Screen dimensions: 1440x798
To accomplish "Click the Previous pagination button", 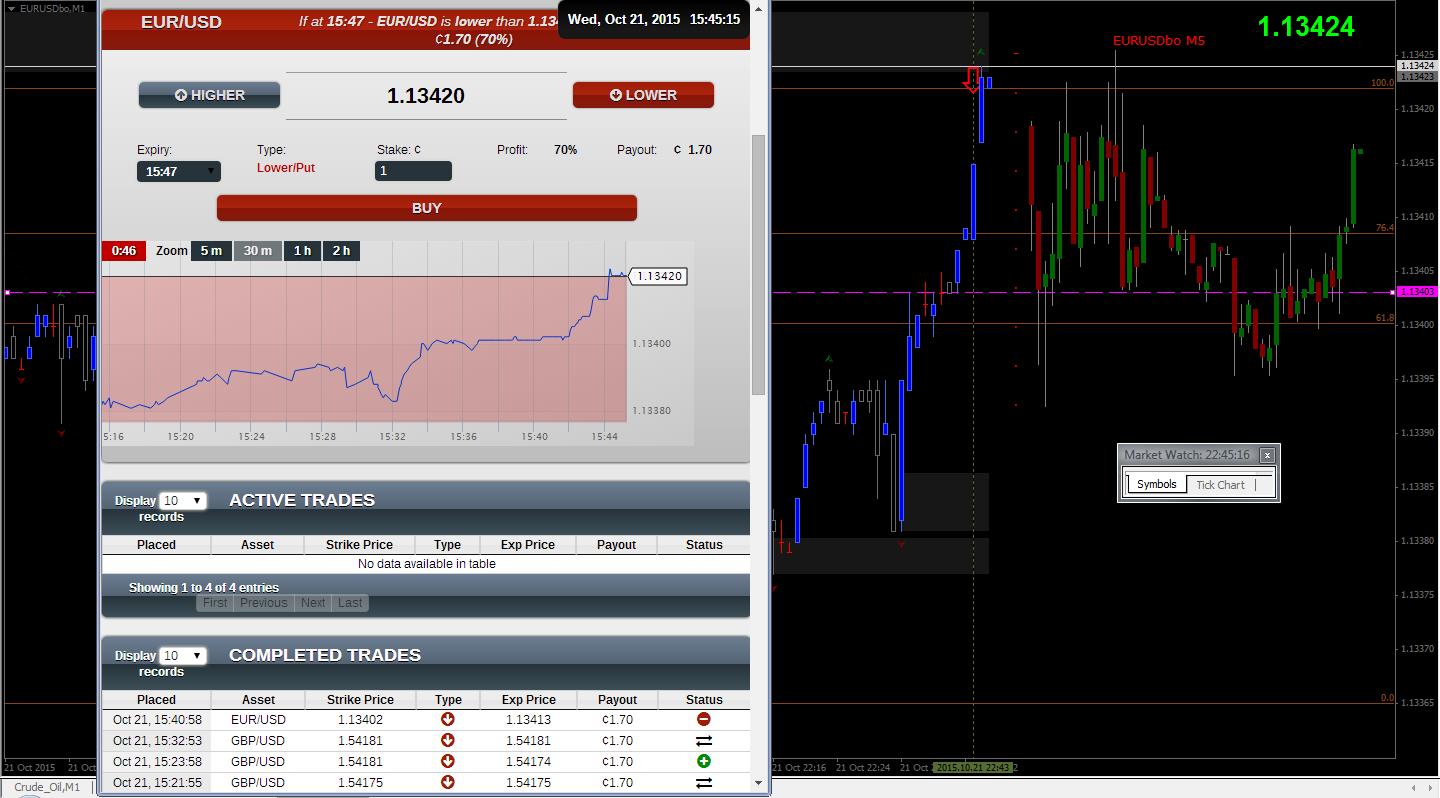I will pos(264,603).
